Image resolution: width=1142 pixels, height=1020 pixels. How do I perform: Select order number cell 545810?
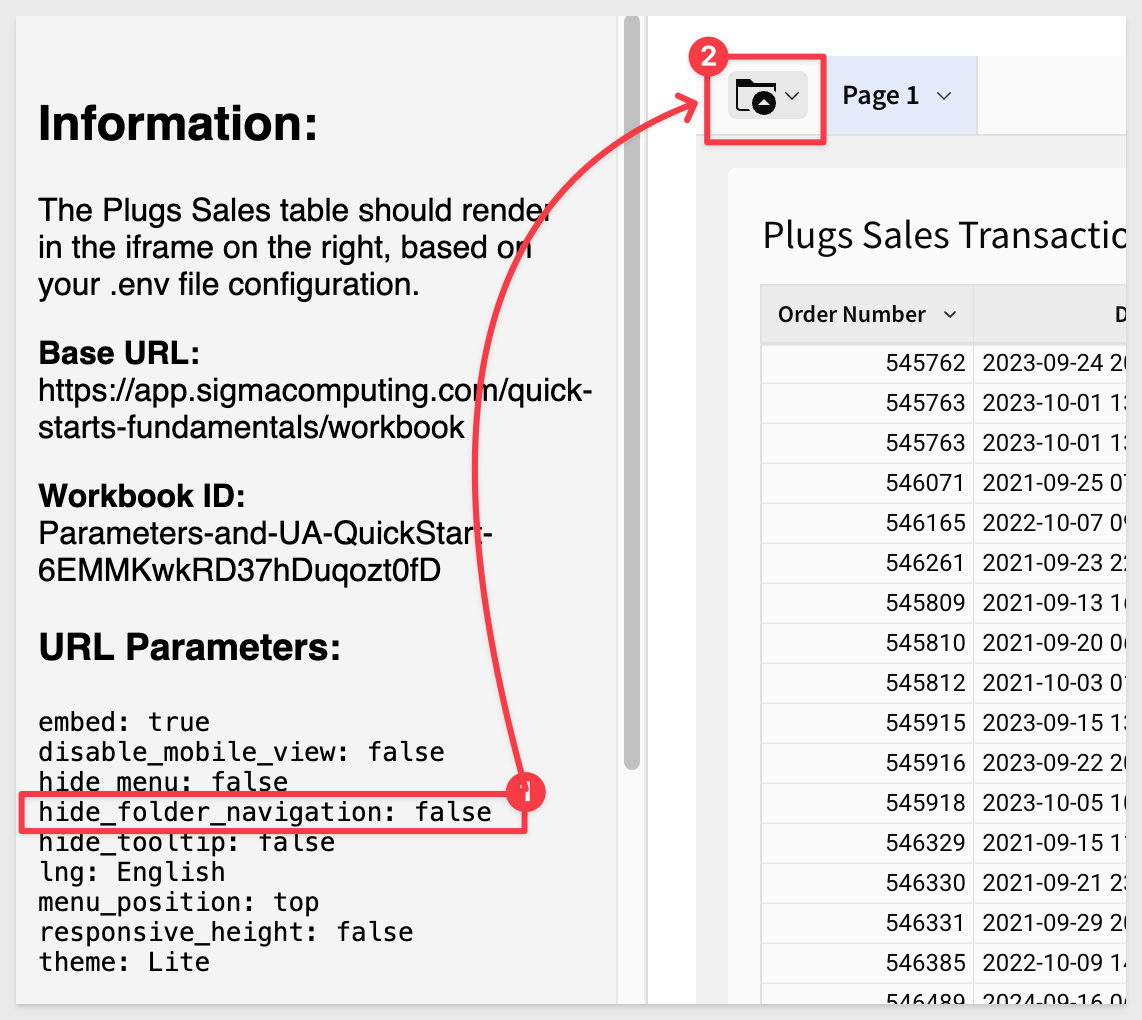pos(867,643)
